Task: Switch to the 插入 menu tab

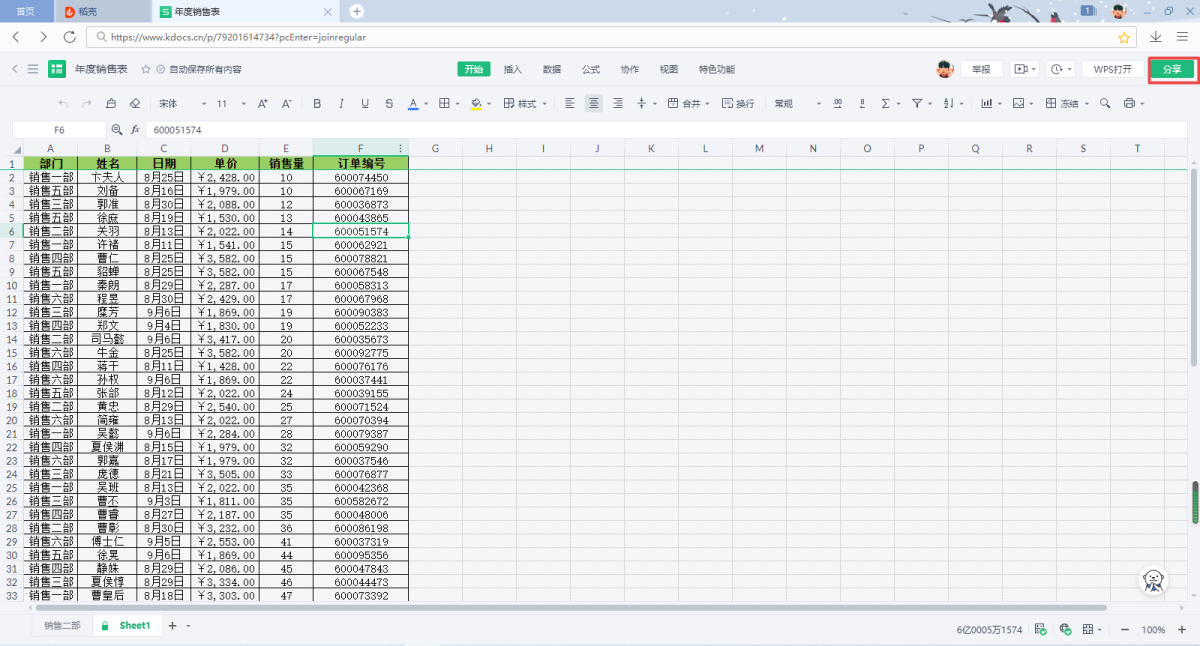Action: [513, 70]
